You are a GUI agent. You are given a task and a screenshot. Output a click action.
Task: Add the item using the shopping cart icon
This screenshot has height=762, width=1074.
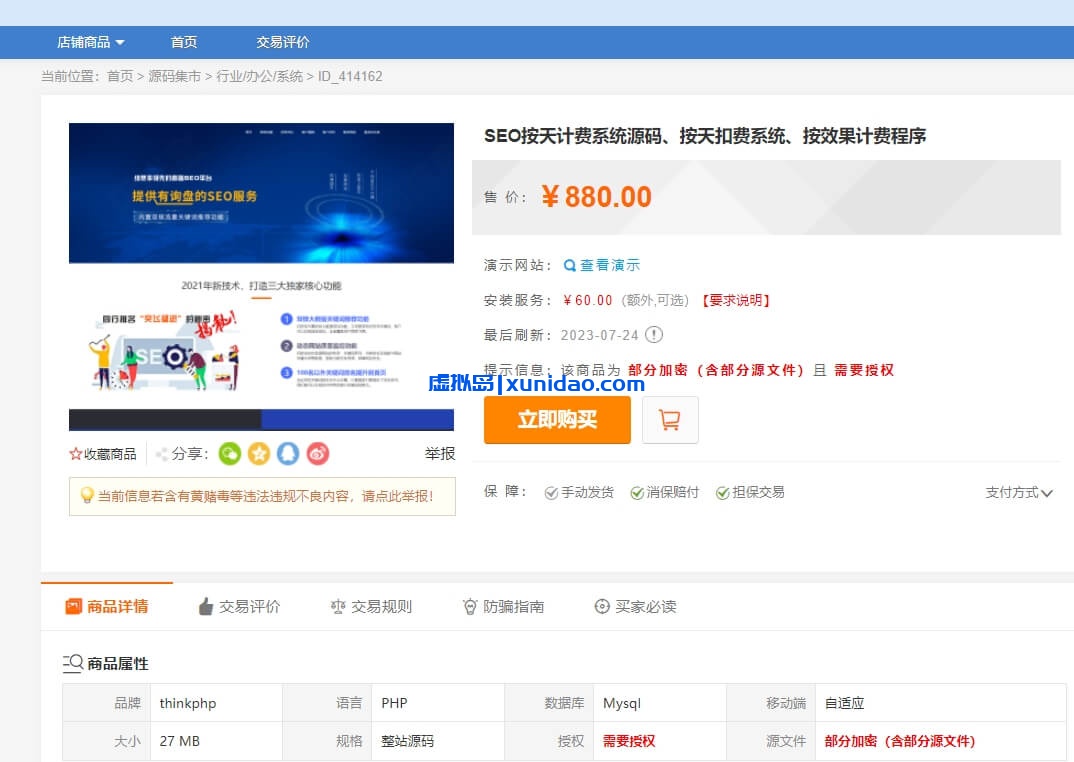click(670, 420)
